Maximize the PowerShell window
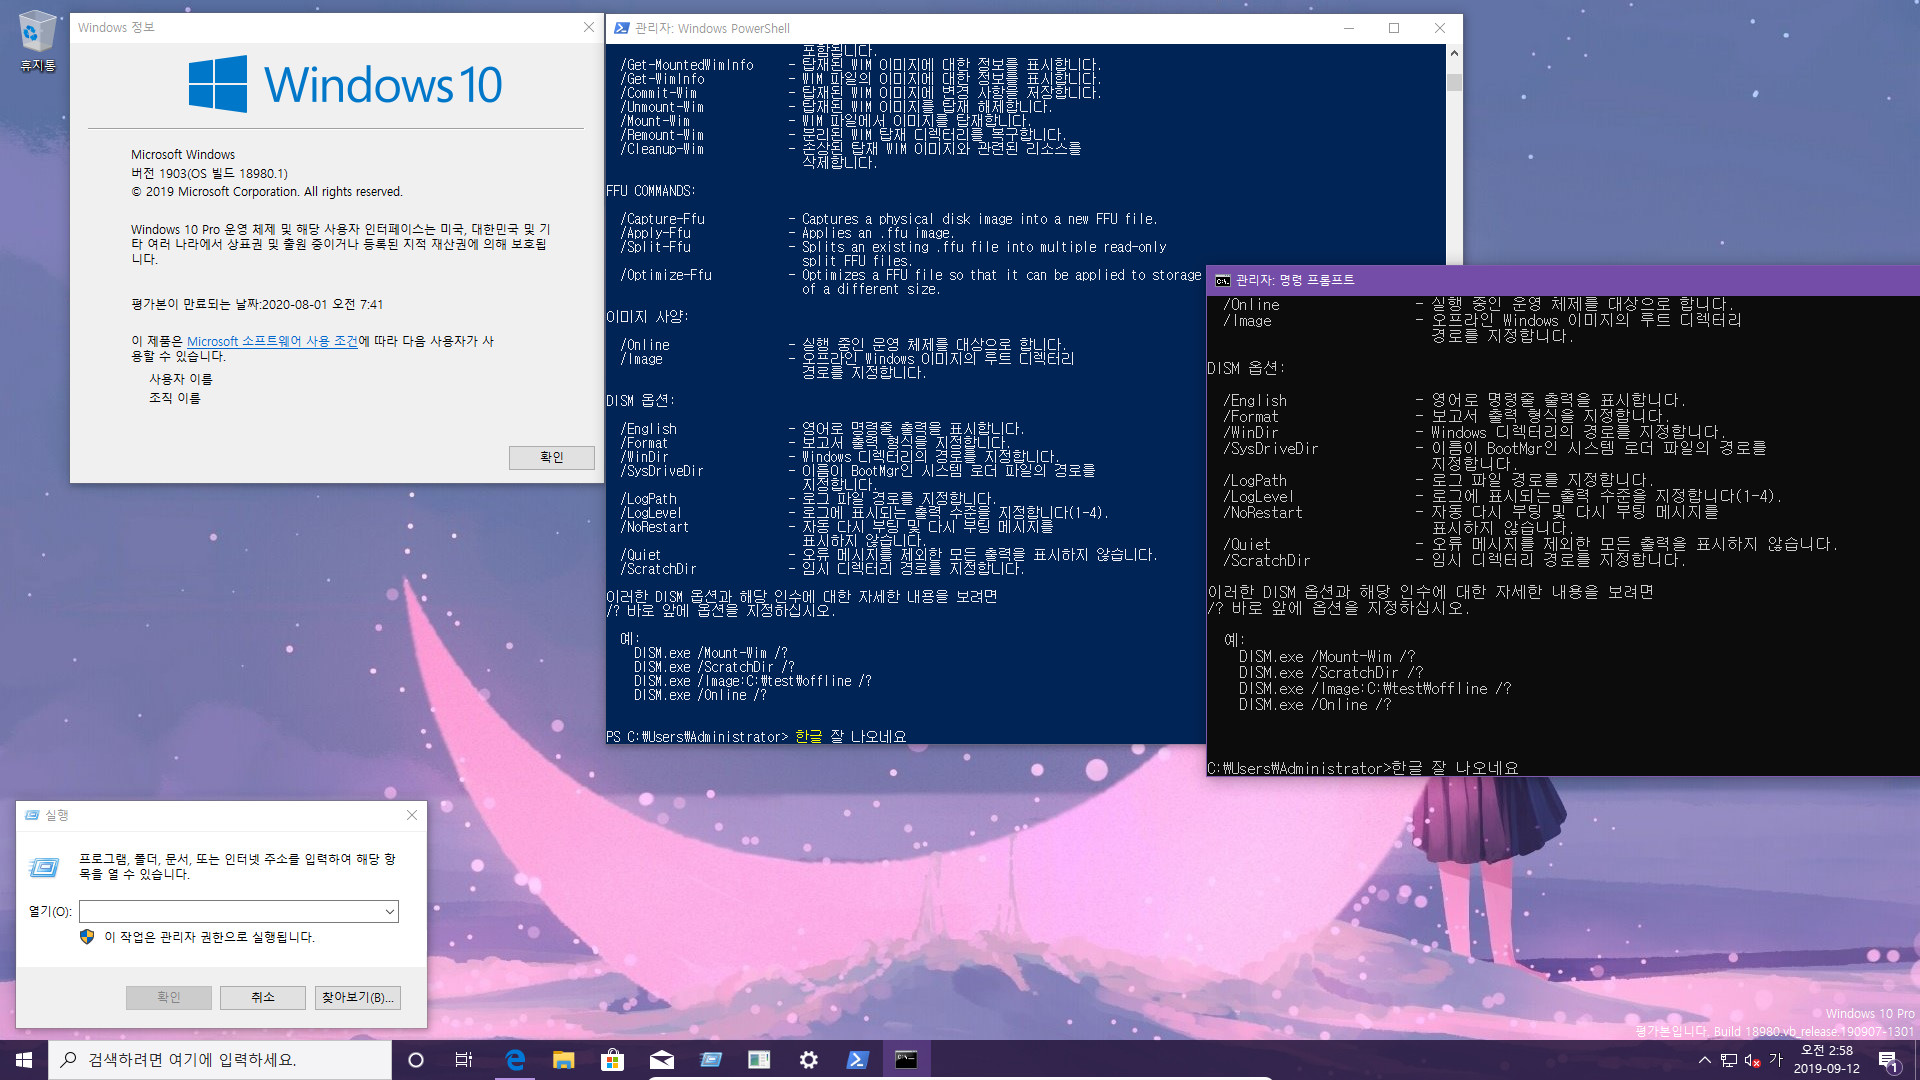This screenshot has height=1080, width=1920. [1394, 28]
